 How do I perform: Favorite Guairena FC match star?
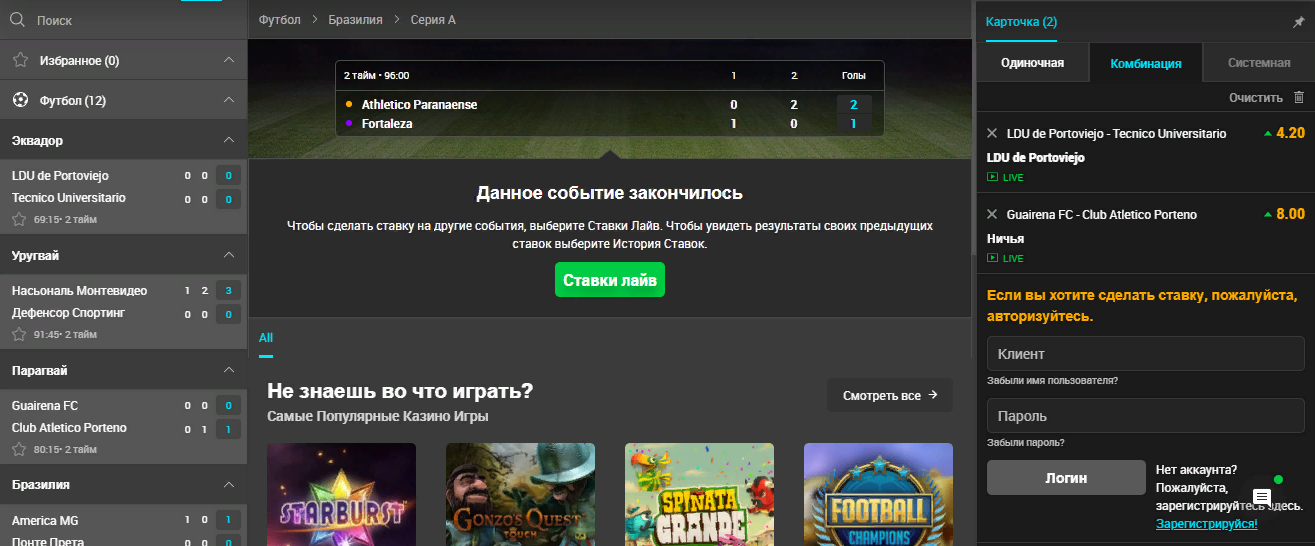pyautogui.click(x=18, y=449)
